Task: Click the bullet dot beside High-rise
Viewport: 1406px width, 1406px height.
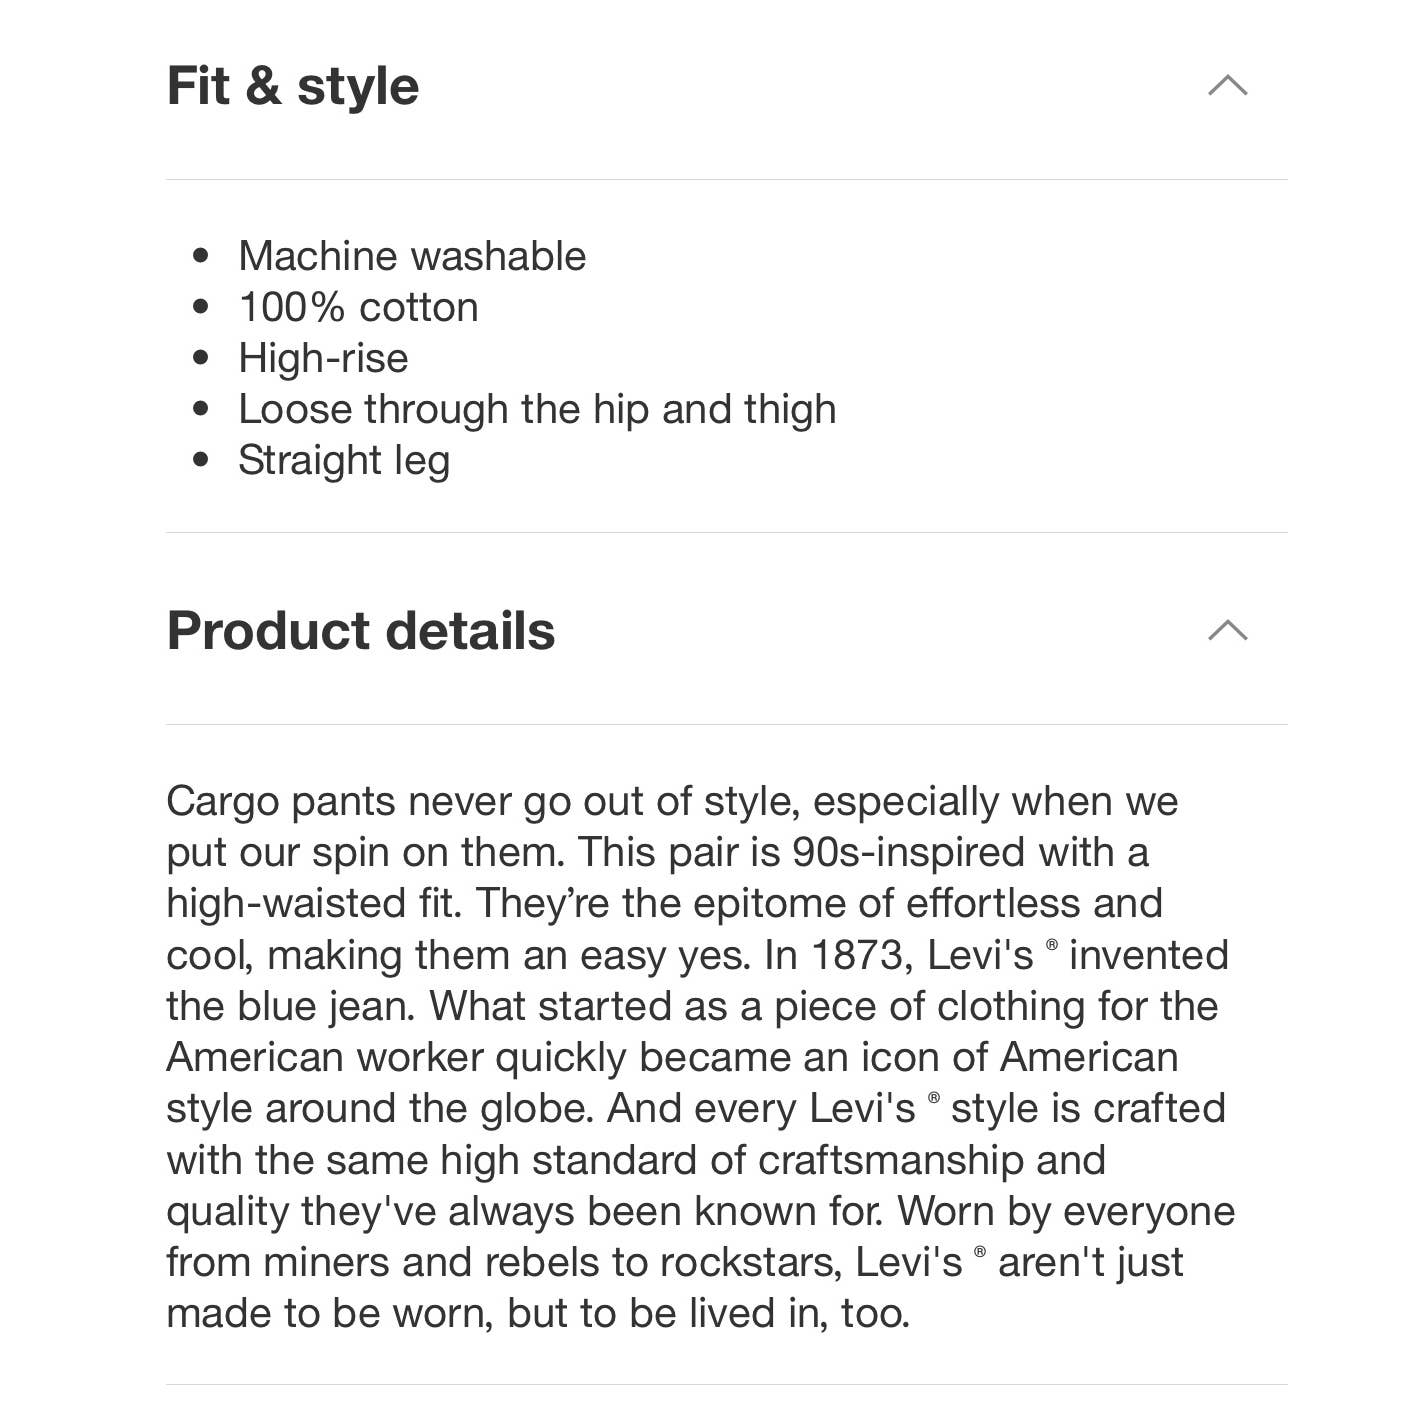Action: pyautogui.click(x=201, y=358)
